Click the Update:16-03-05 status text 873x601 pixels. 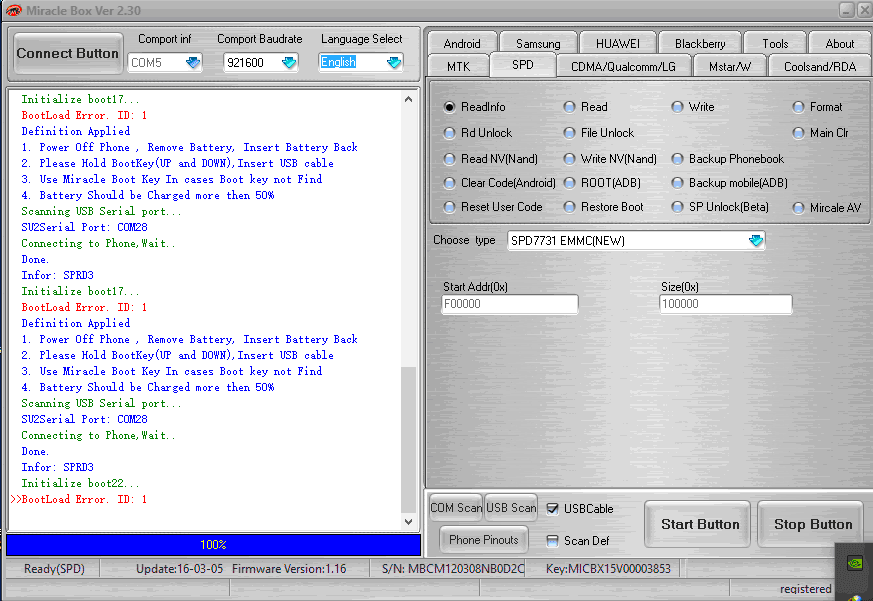tap(180, 569)
